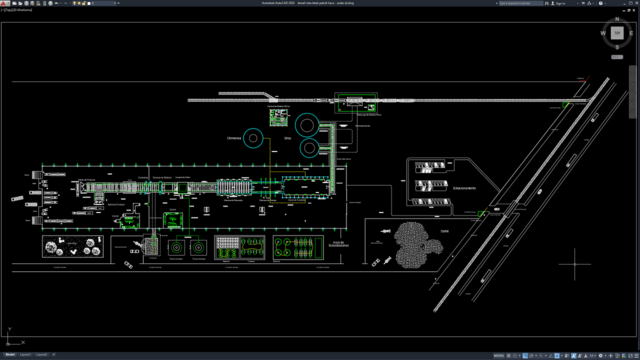Screen dimensions: 640x360
Task: Toggle object snap (blue square) in status bar
Action: tap(557, 356)
